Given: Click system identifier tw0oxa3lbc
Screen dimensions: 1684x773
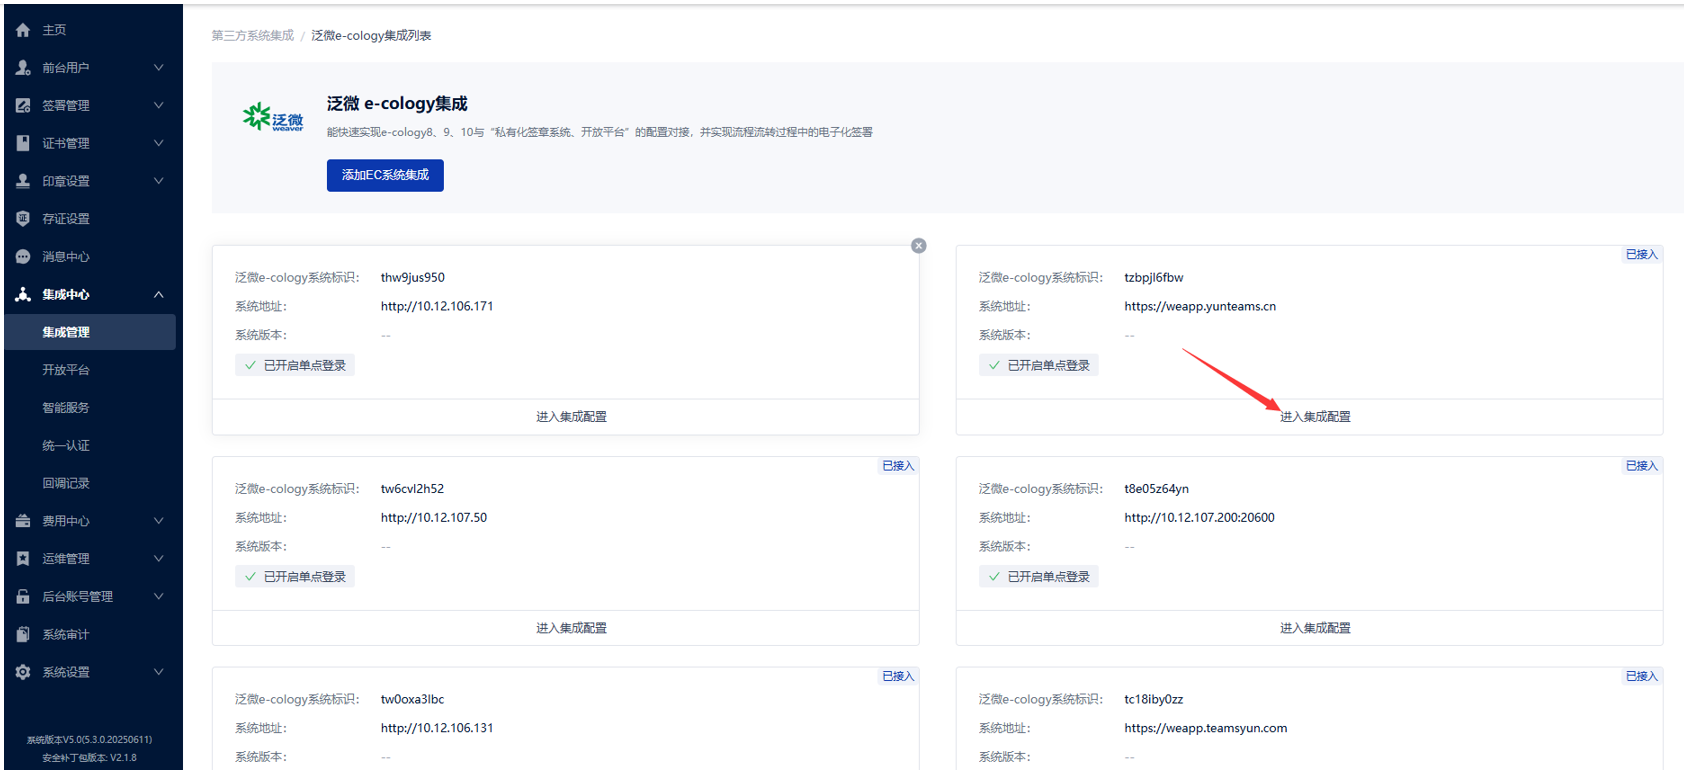Looking at the screenshot, I should [x=412, y=700].
